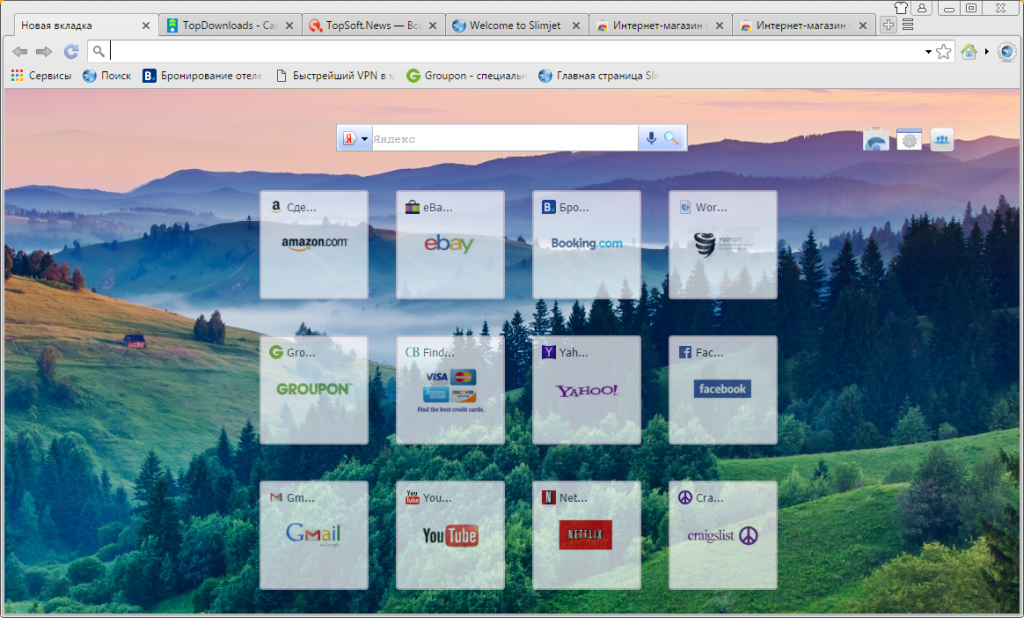
Task: Open the Groupon speed dial tile
Action: [x=314, y=390]
